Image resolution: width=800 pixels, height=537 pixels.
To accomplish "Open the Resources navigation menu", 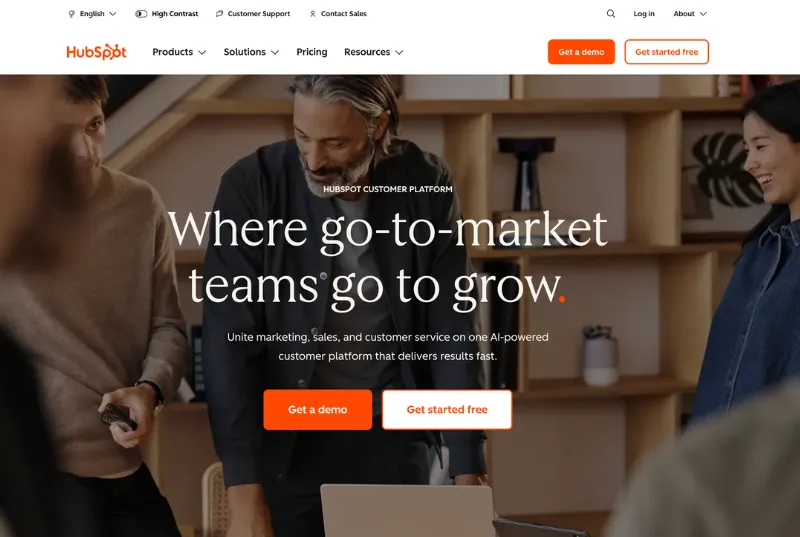I will pyautogui.click(x=373, y=52).
